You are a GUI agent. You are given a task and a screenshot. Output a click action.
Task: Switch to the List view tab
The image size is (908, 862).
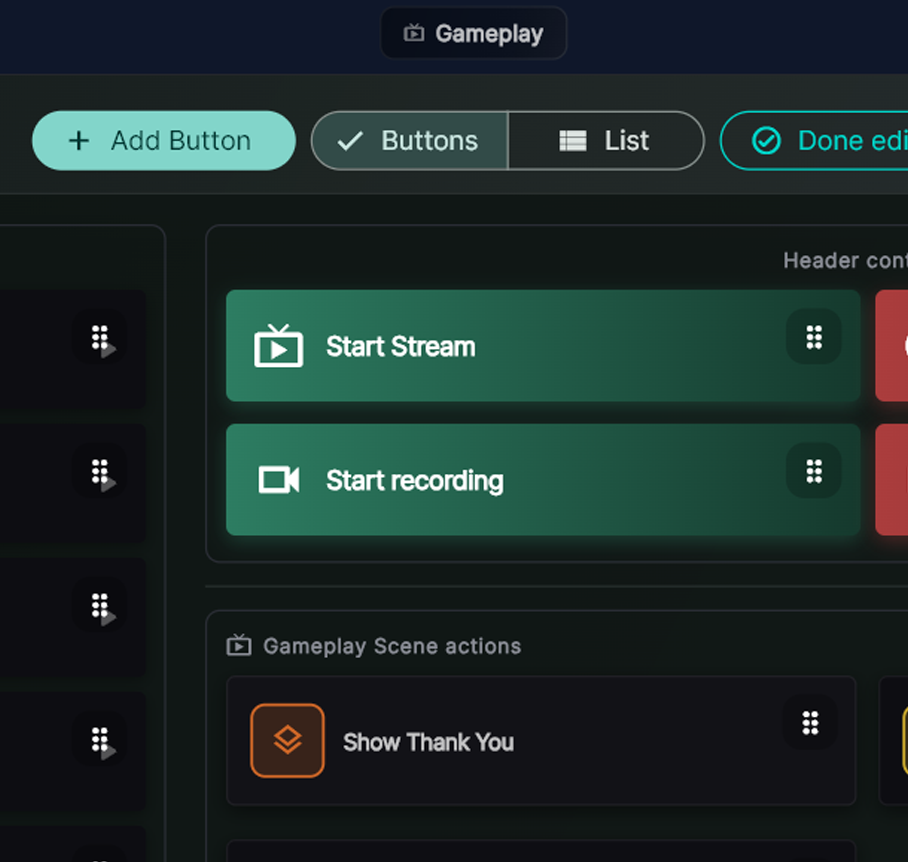(x=606, y=141)
